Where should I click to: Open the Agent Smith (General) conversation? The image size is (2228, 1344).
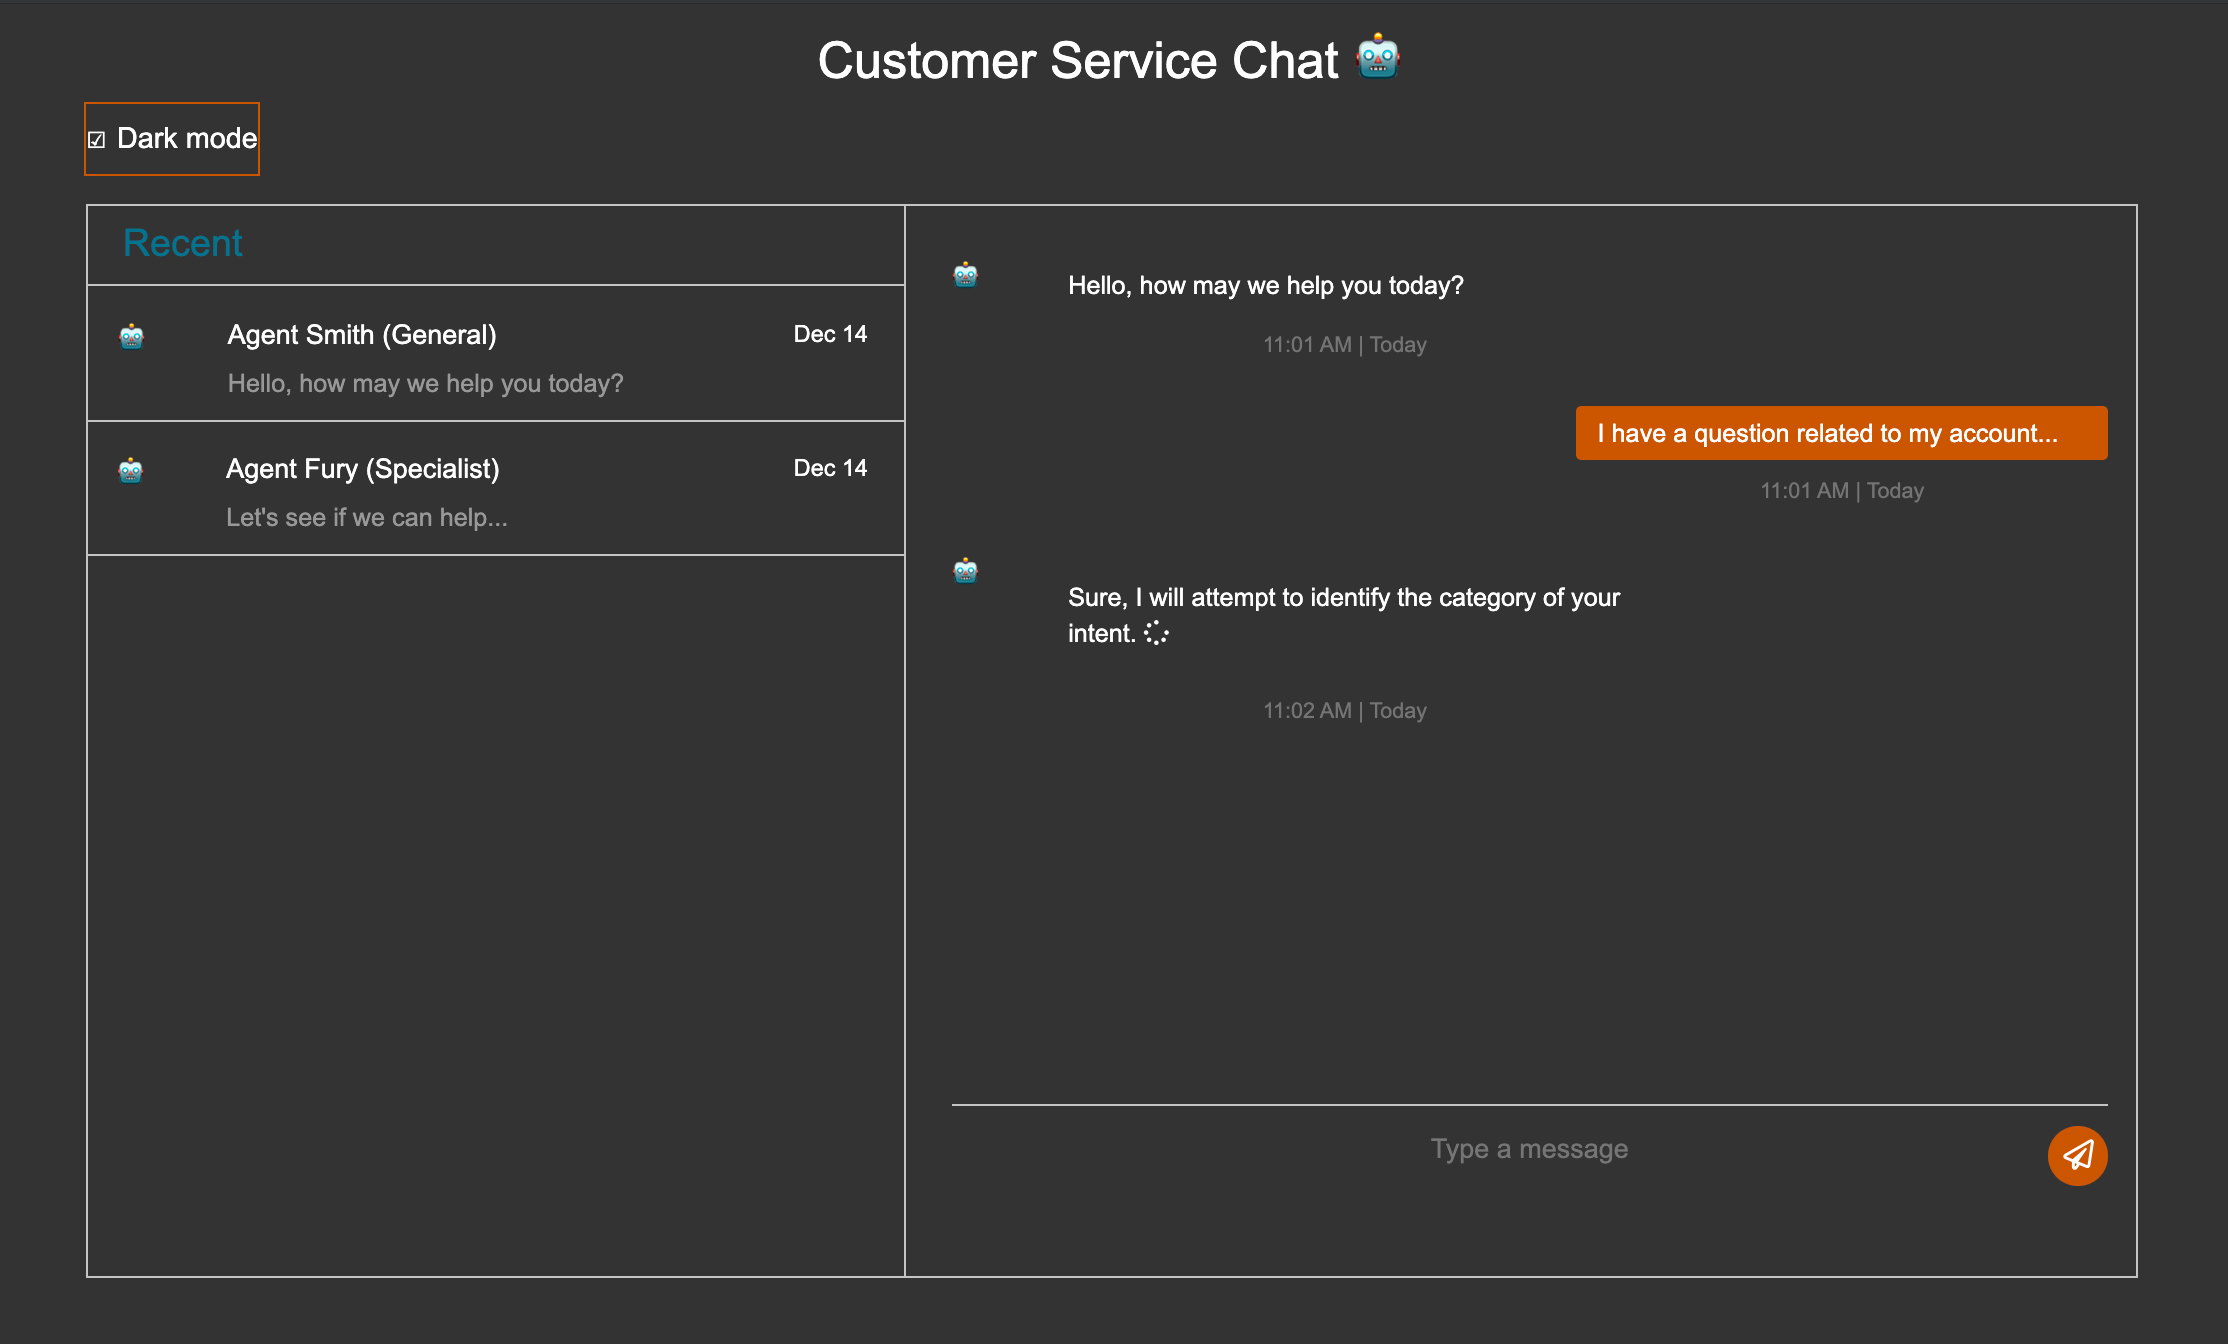[496, 353]
